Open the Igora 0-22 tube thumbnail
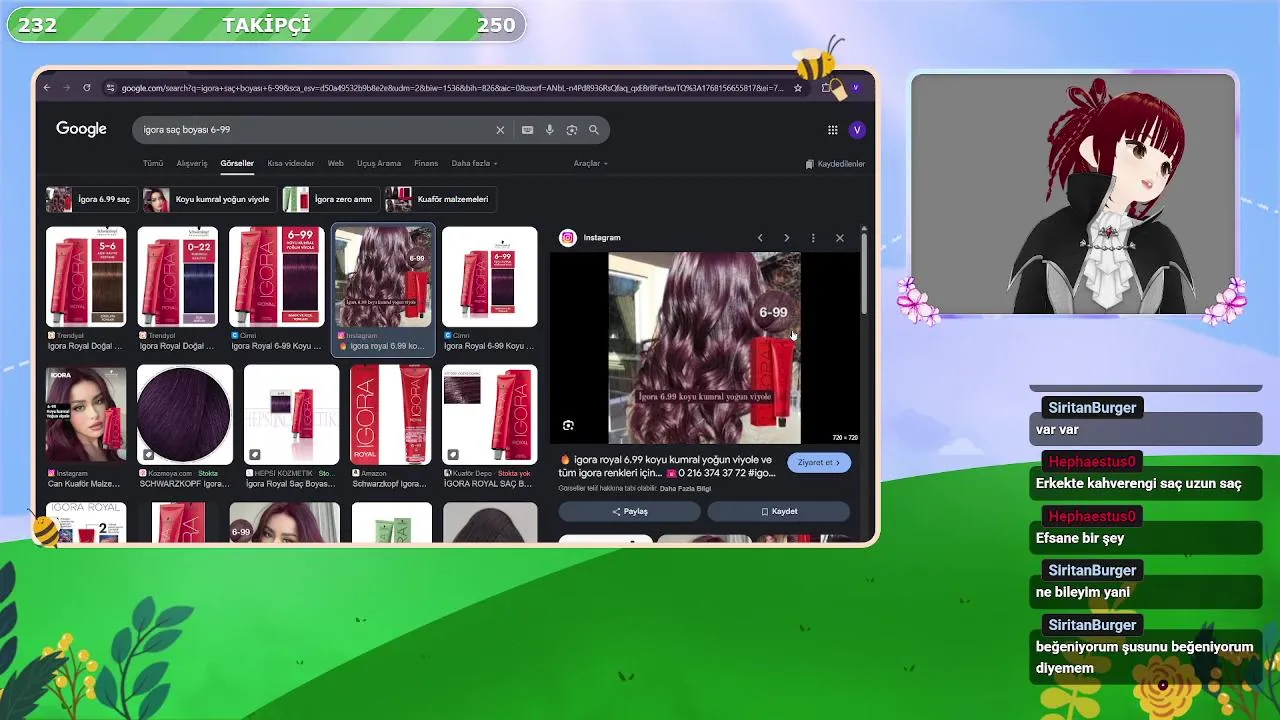 click(x=178, y=277)
